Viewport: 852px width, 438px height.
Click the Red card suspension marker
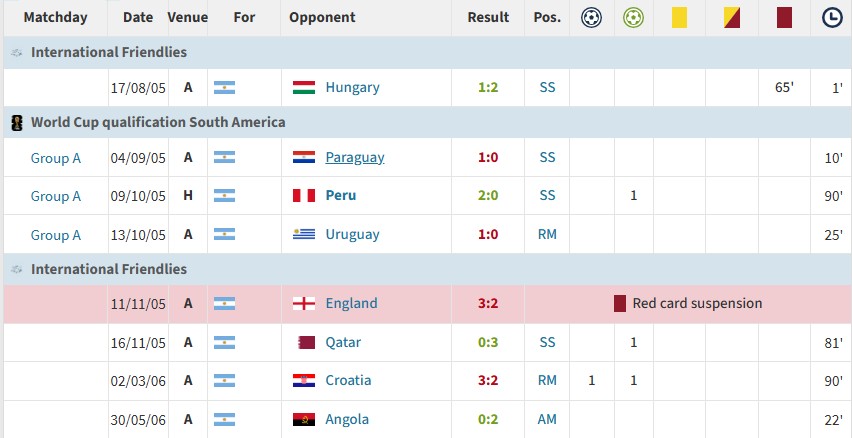[x=688, y=303]
